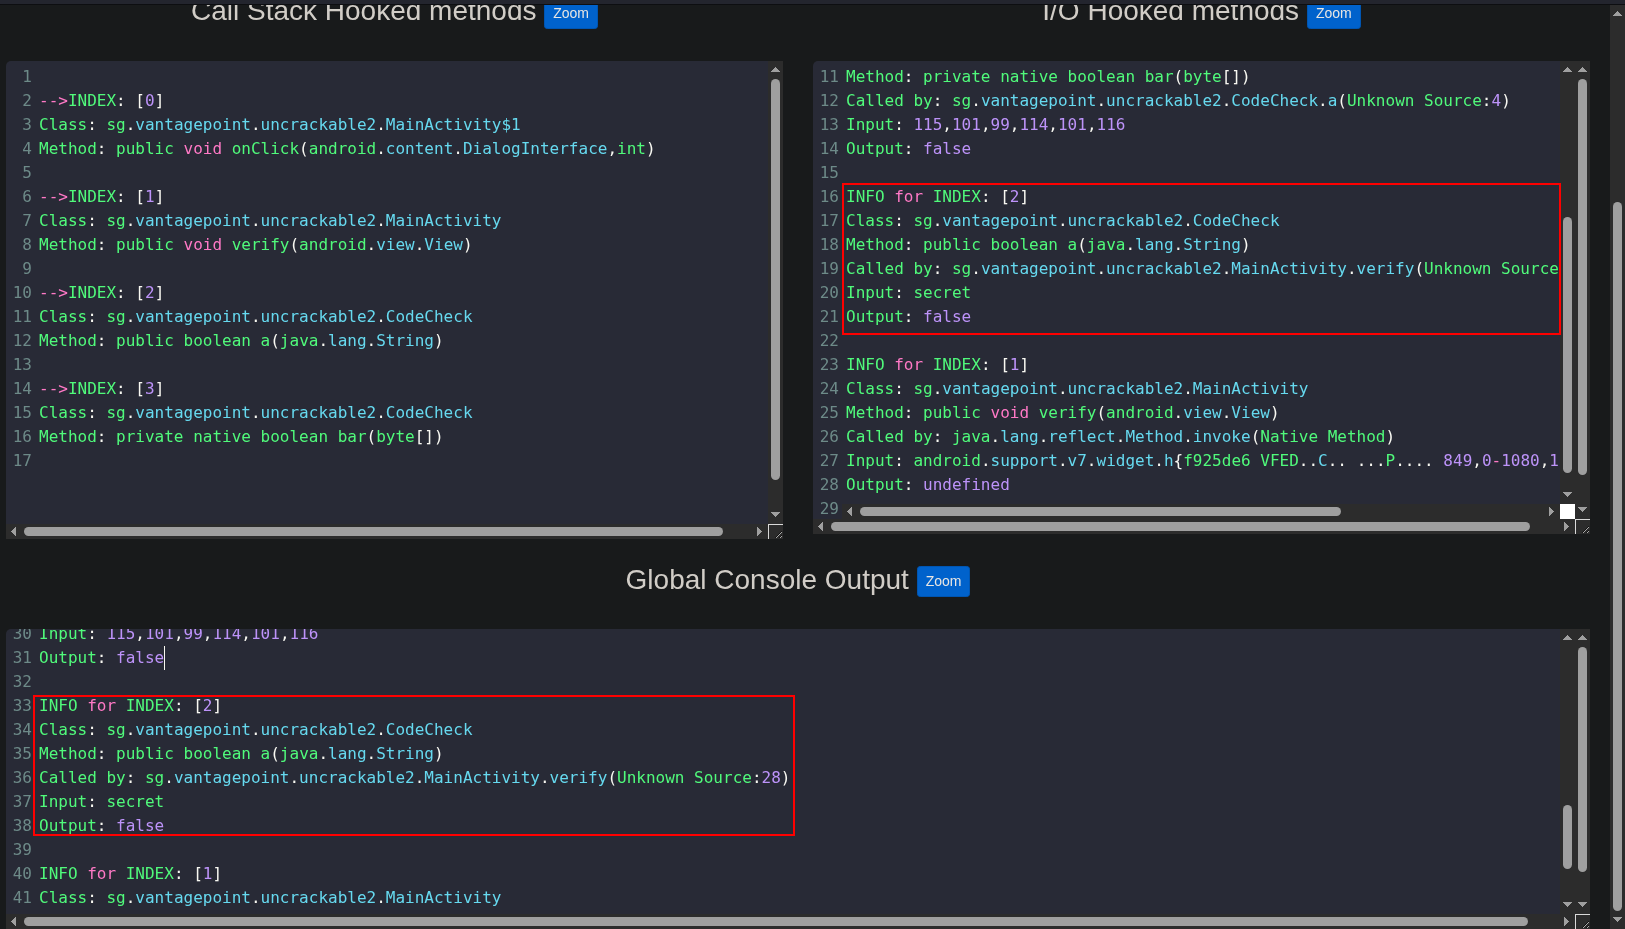Click scroll-right arrow of Call Stack panel
This screenshot has height=929, width=1625.
click(759, 532)
